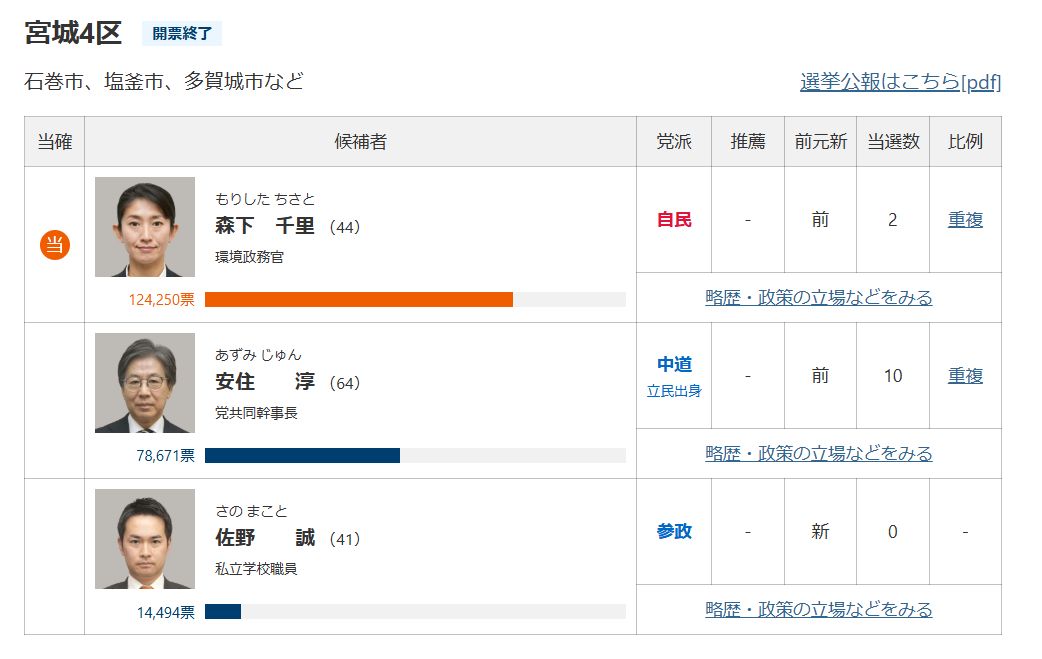Image resolution: width=1042 pixels, height=659 pixels.
Task: Click 佐野 誠's candidate photo
Action: (x=145, y=539)
